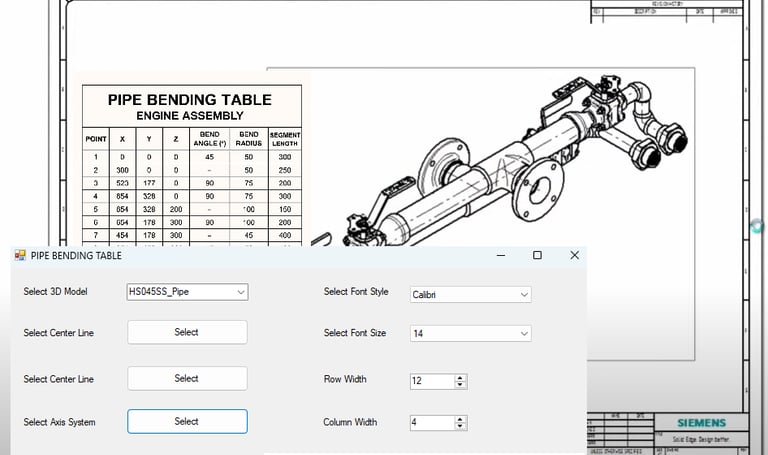Screen dimensions: 768x455
Task: Increase Row Width with up arrow
Action: (460, 378)
